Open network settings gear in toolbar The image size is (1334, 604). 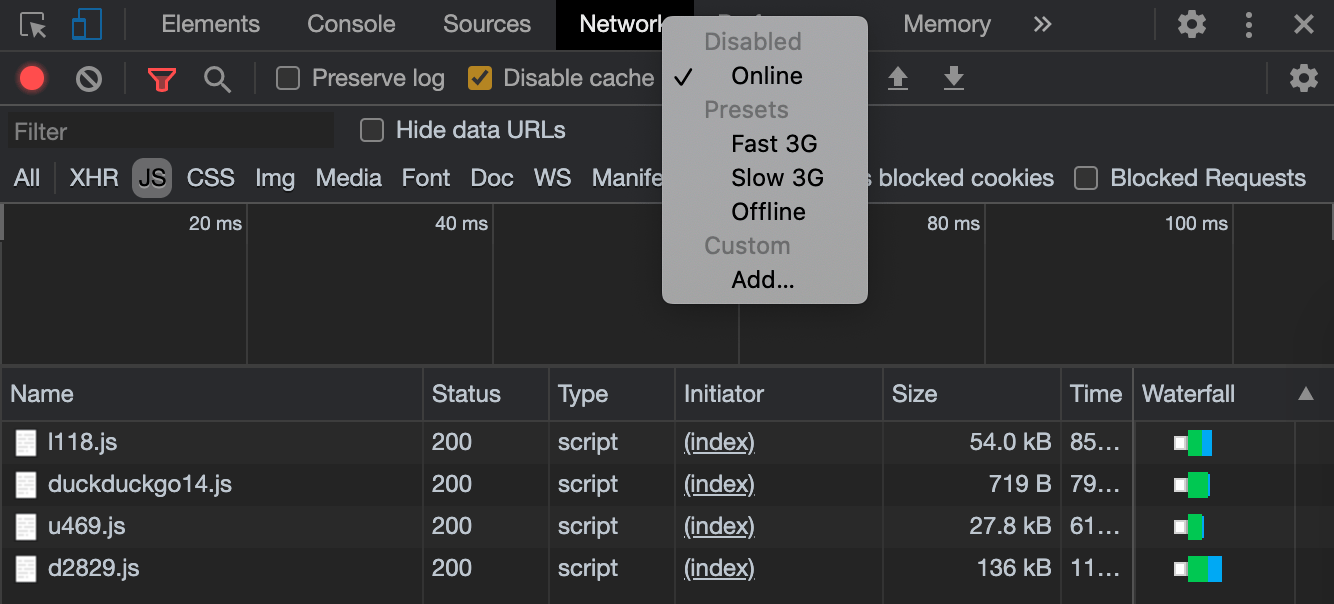pos(1303,78)
